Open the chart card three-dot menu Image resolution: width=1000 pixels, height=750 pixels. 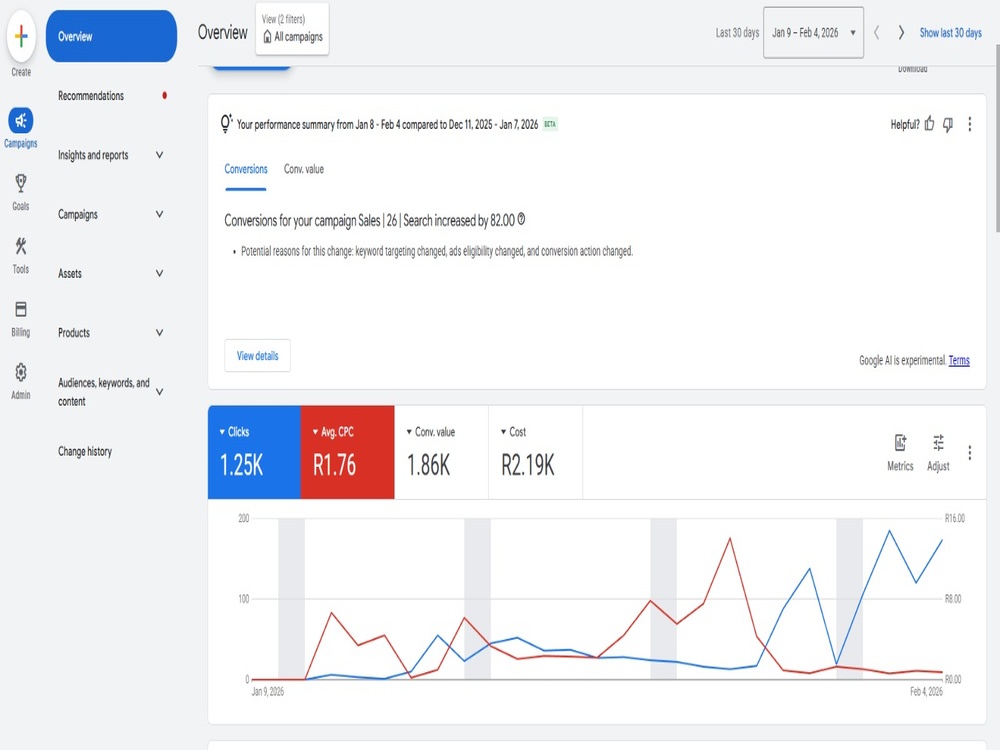[x=969, y=453]
